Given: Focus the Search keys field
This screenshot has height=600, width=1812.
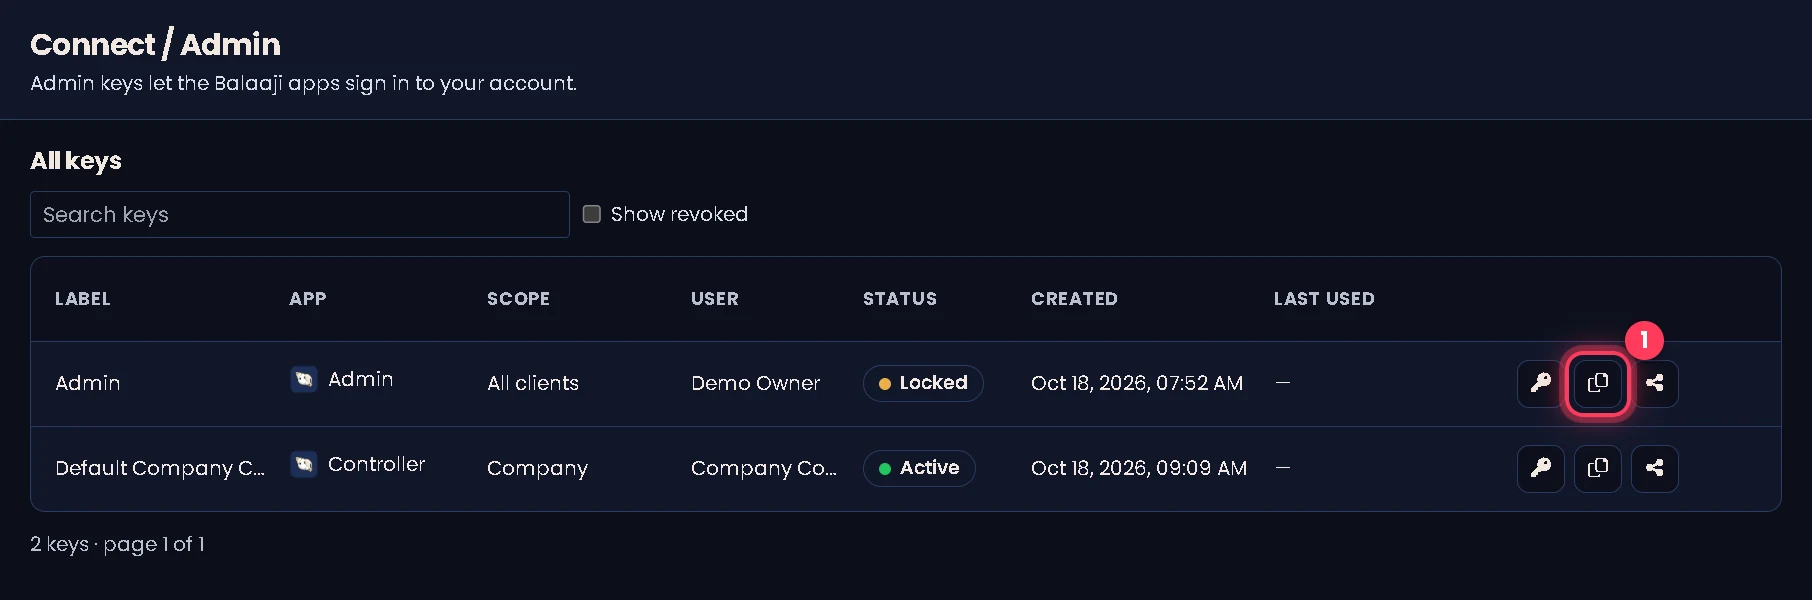Looking at the screenshot, I should pos(300,214).
